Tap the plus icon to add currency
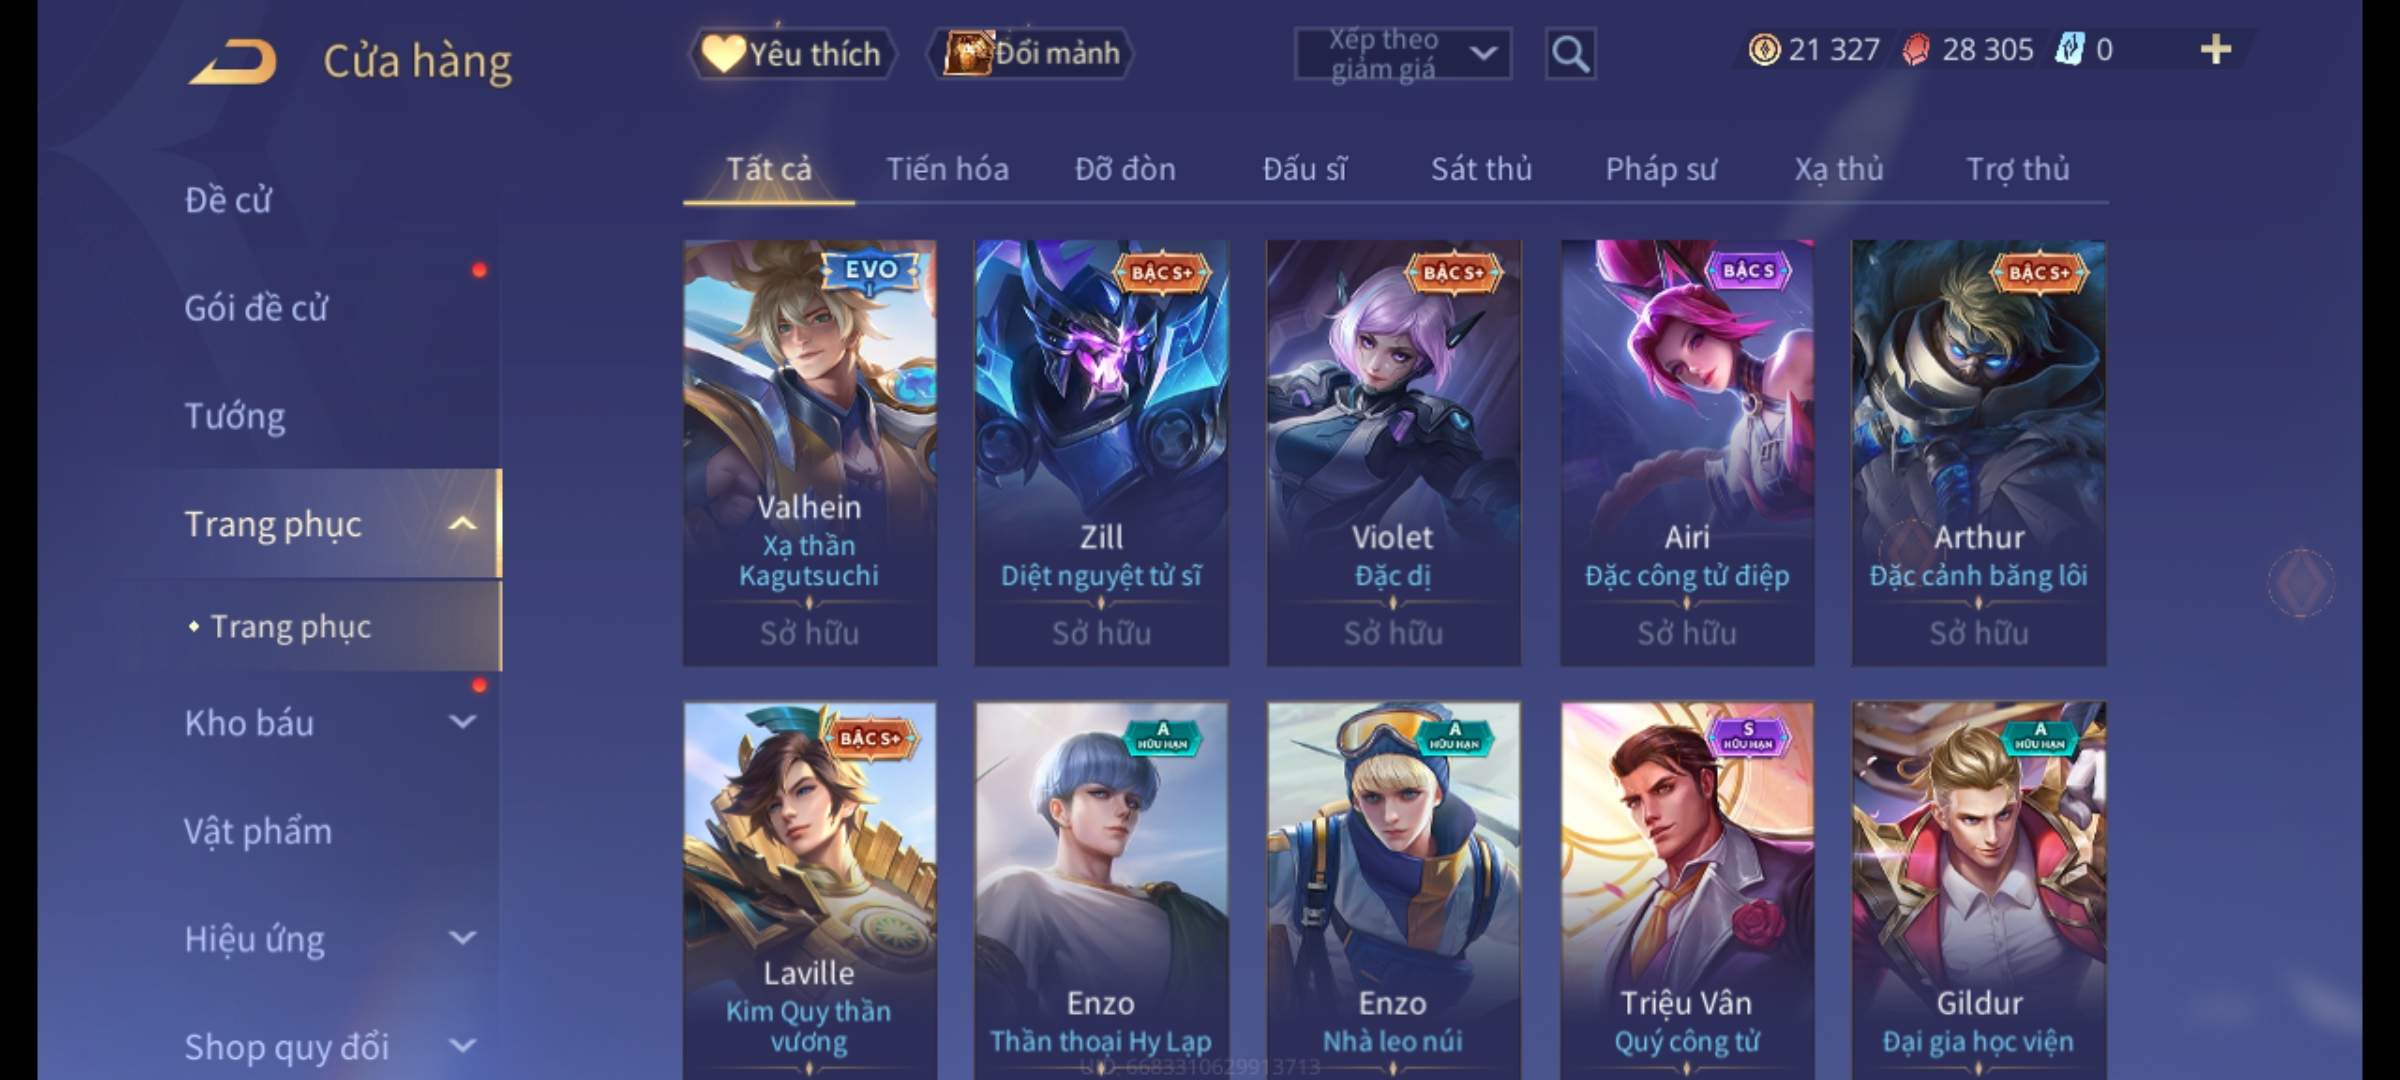Viewport: 2400px width, 1080px height. tap(2216, 49)
